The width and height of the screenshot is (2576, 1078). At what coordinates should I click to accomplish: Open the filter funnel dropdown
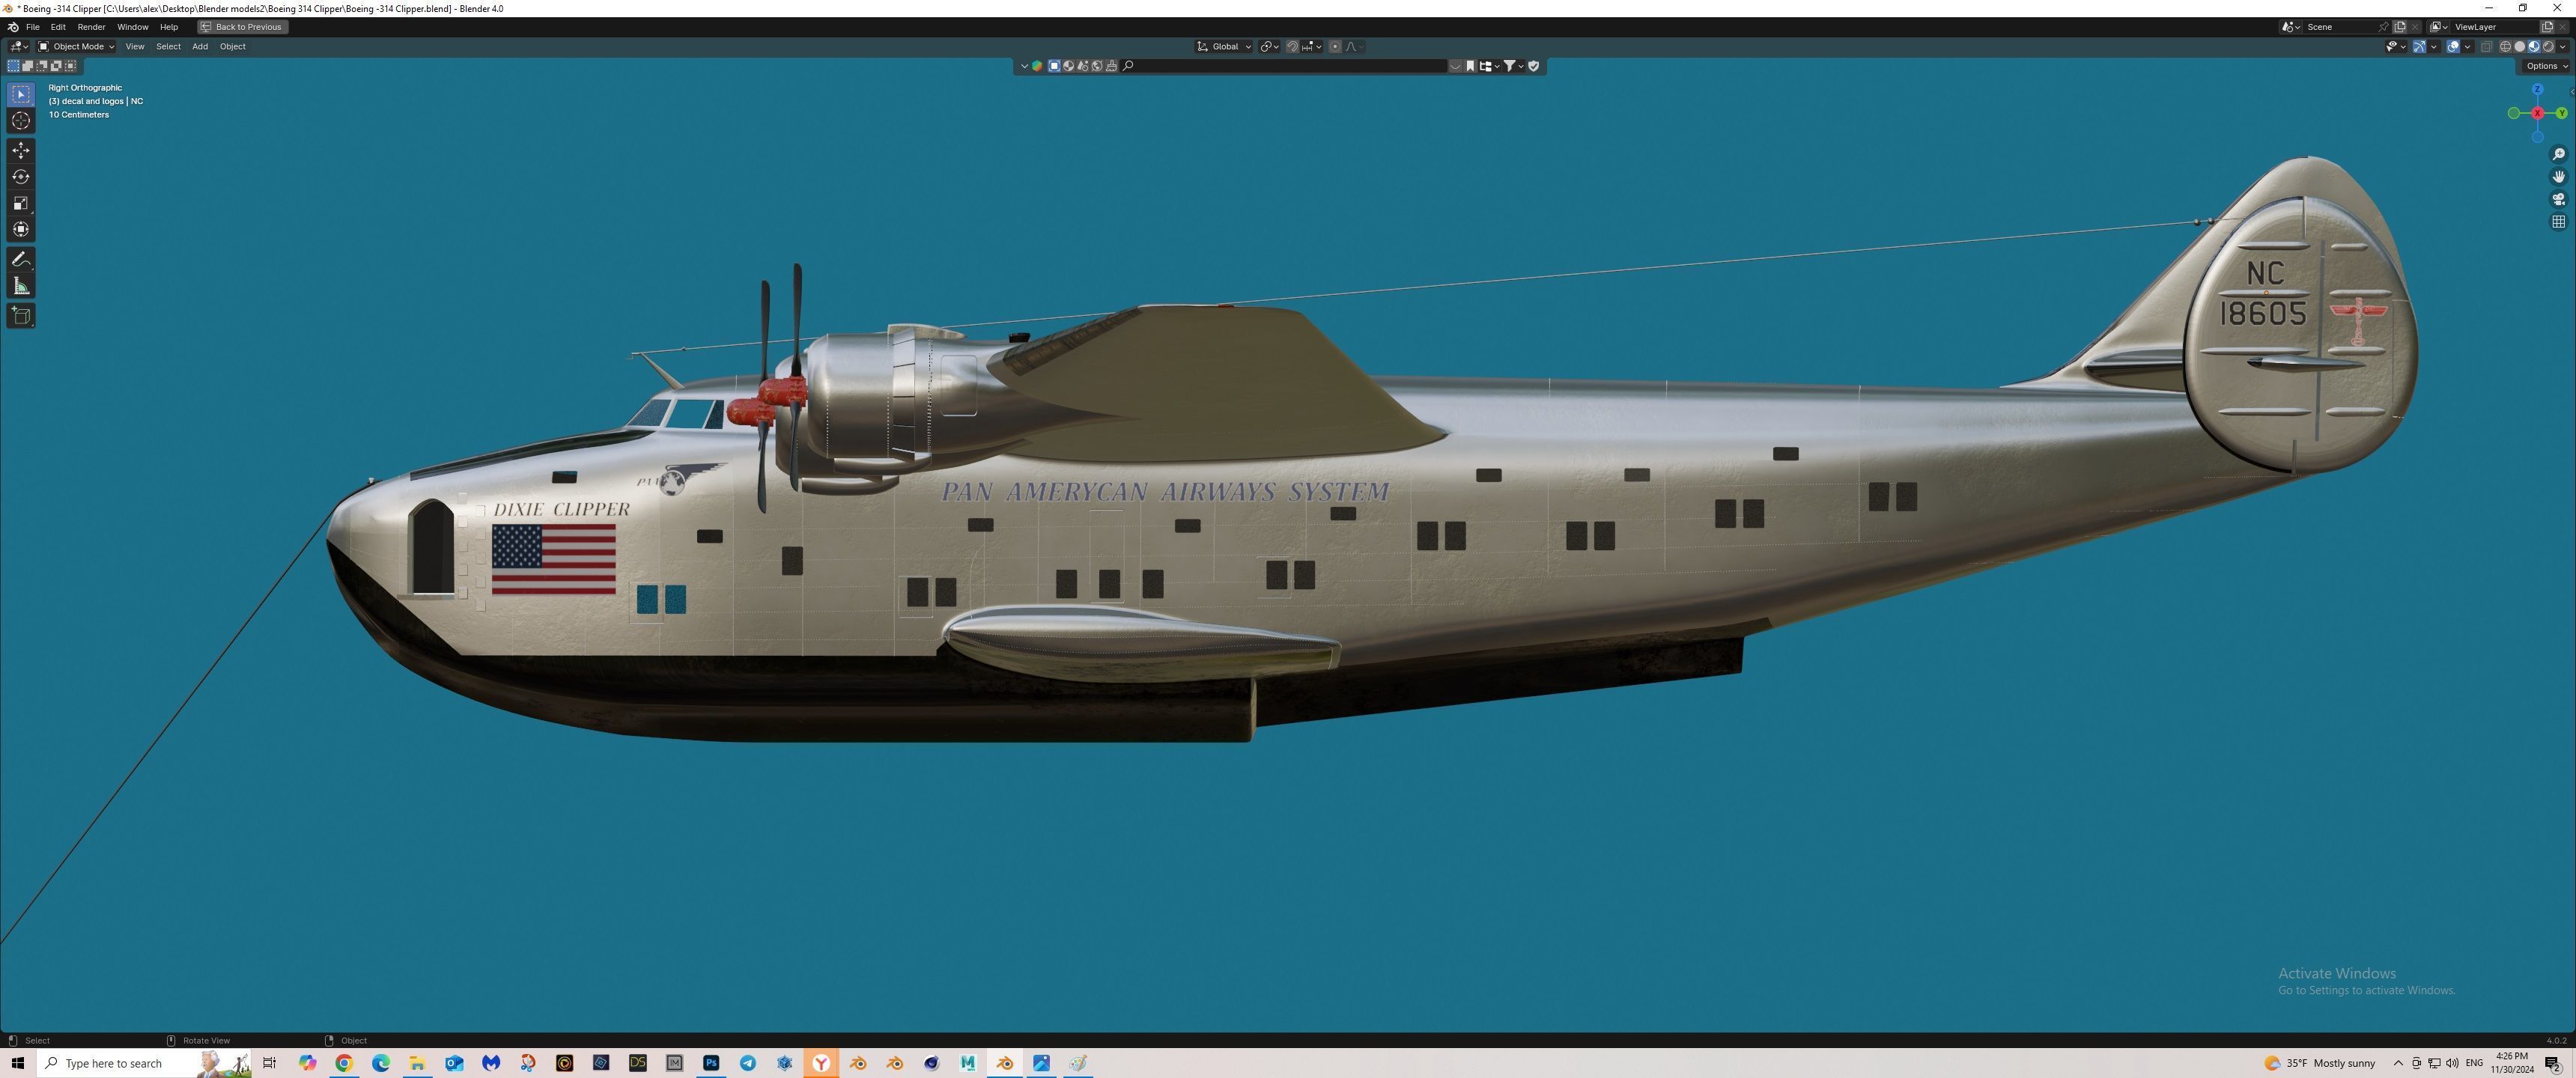(1515, 66)
